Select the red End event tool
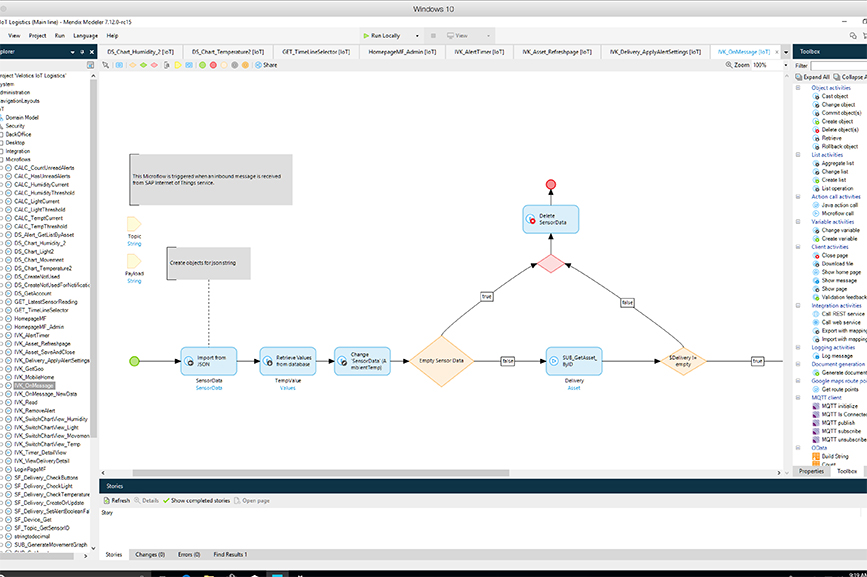 (x=213, y=65)
